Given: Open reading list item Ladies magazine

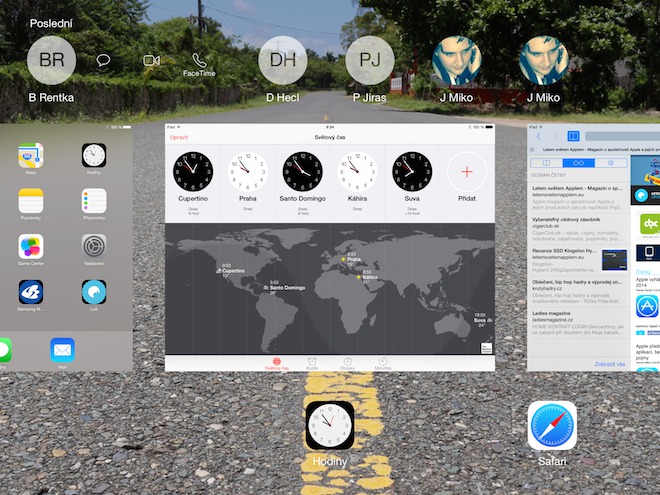Looking at the screenshot, I should (579, 323).
